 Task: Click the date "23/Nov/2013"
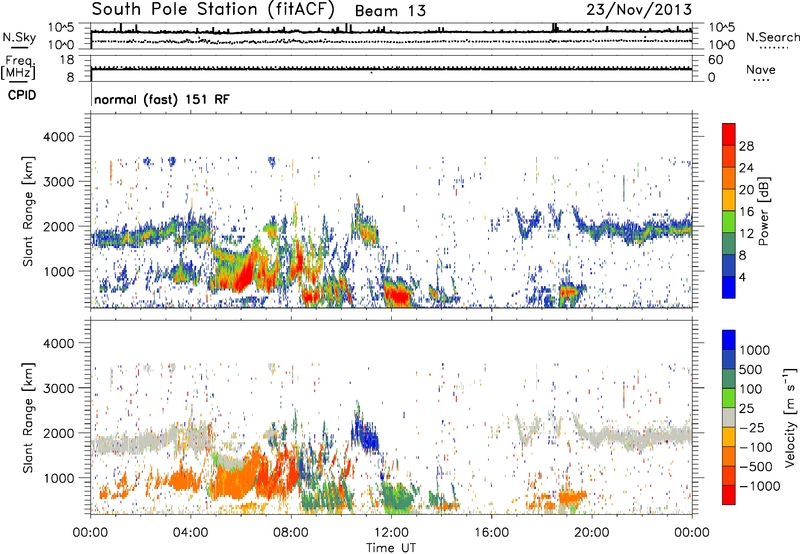[639, 10]
